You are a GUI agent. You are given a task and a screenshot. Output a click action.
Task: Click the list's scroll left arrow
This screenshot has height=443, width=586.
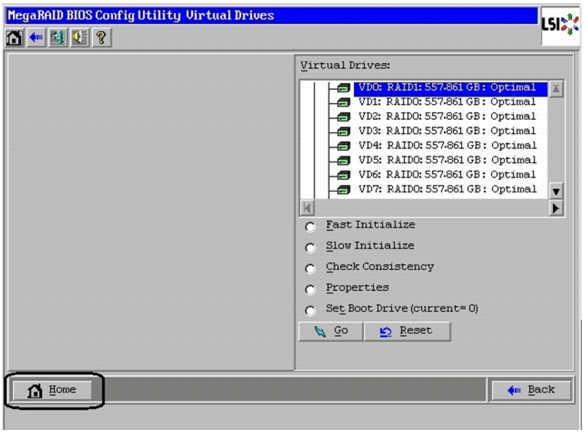pos(307,208)
